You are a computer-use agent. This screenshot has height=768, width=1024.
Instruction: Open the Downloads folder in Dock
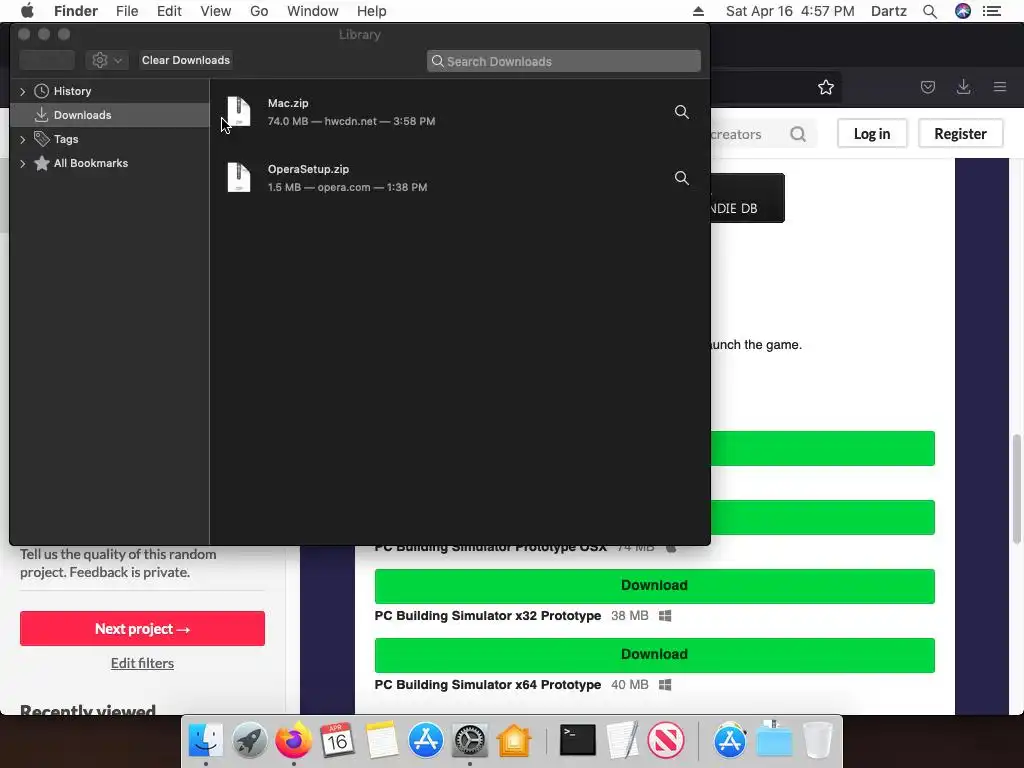point(774,741)
